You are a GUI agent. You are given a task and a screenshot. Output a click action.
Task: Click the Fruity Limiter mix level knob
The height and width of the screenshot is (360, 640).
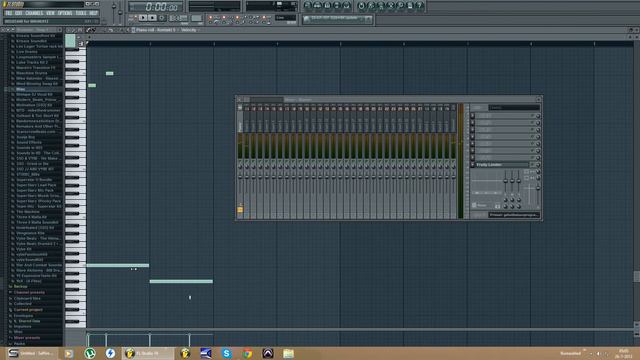pyautogui.click(x=538, y=164)
